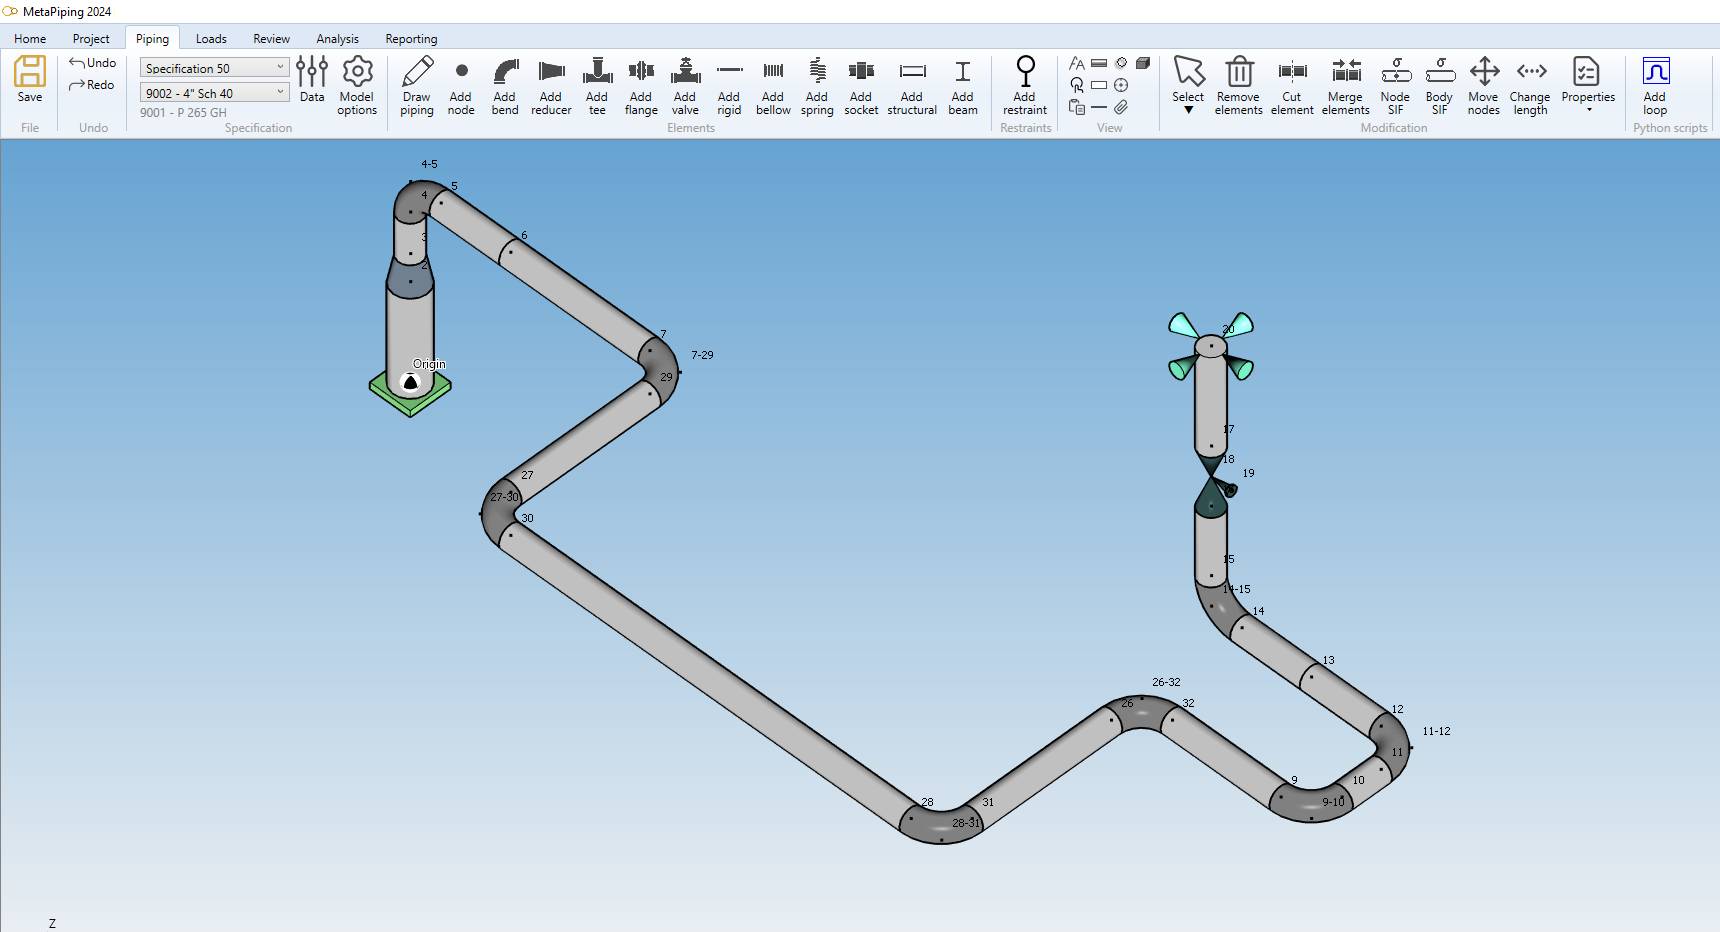Pick the Add tee tool

click(597, 86)
